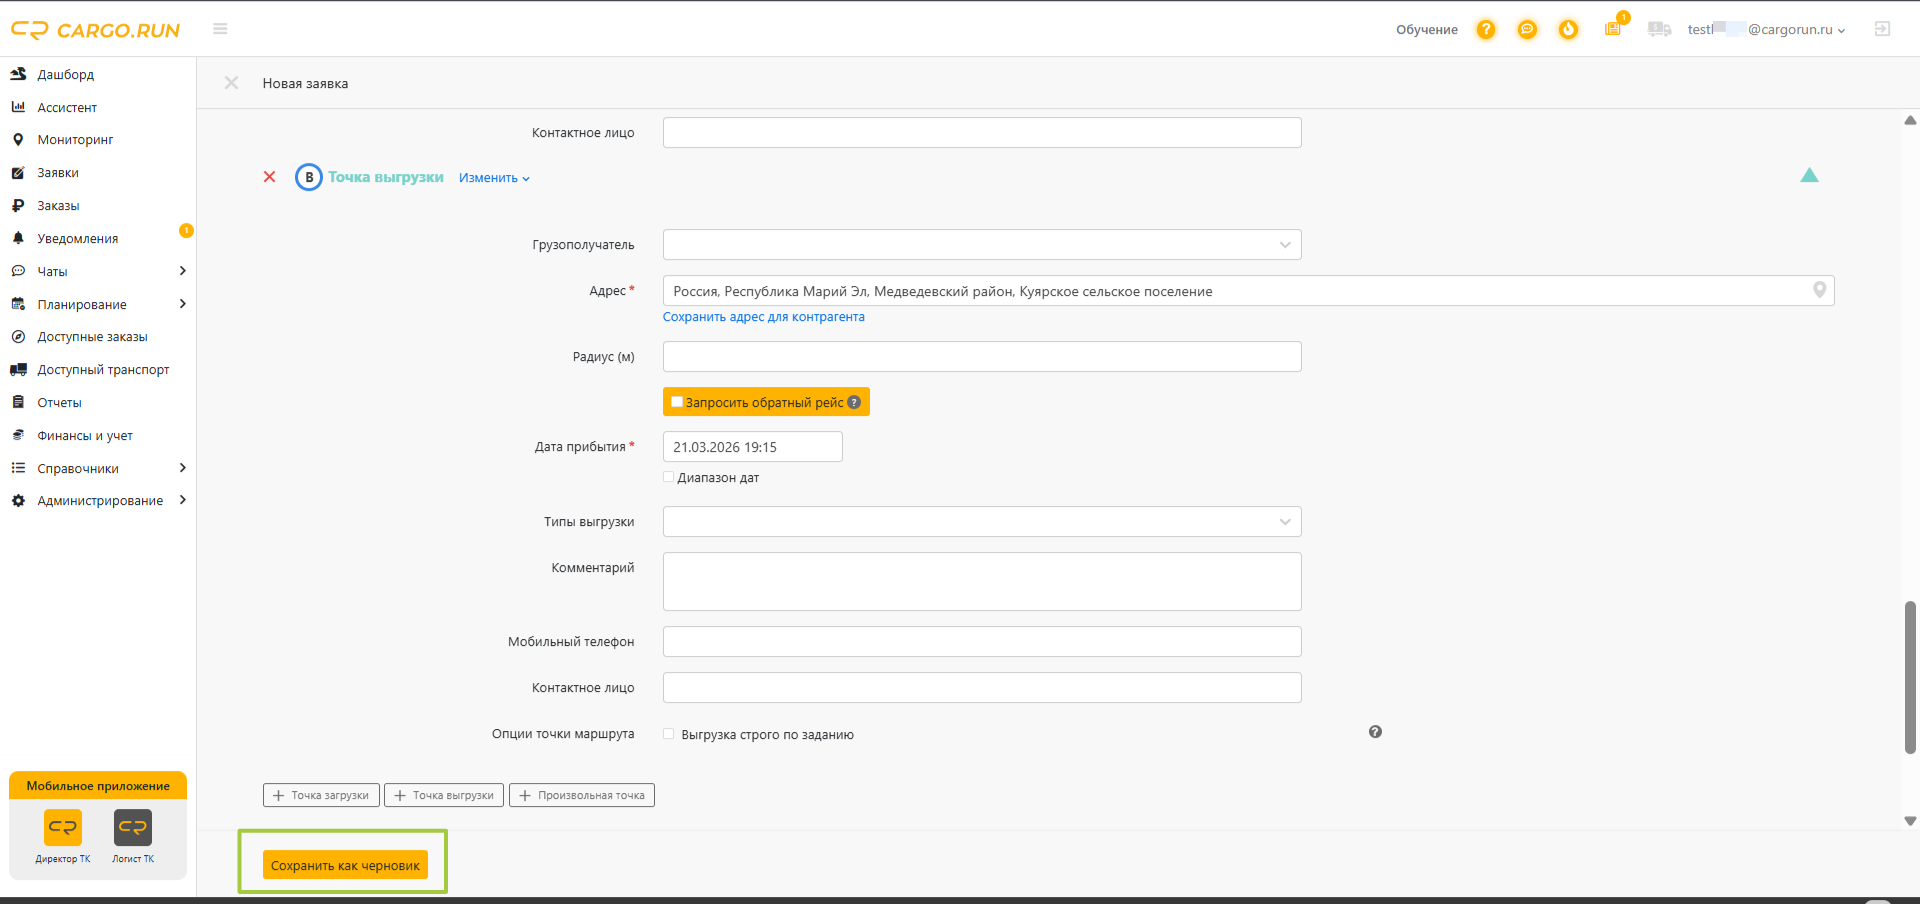Enable the Диапазон дат checkbox
The height and width of the screenshot is (904, 1920).
point(669,477)
